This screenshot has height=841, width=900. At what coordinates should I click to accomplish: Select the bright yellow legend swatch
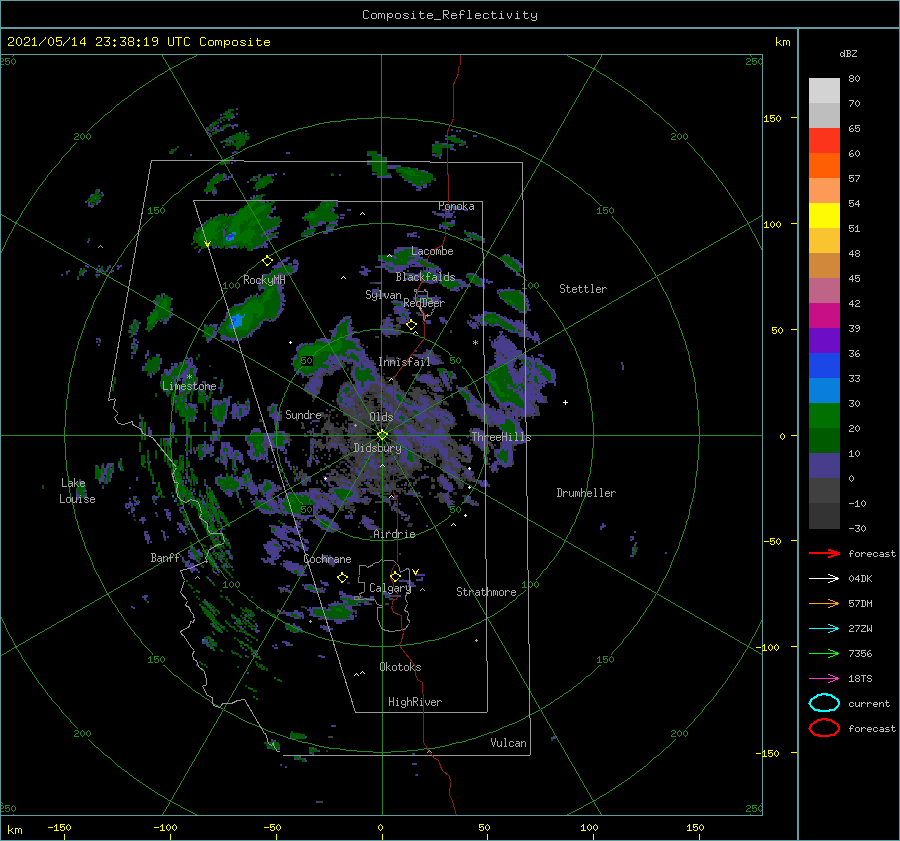tap(824, 215)
